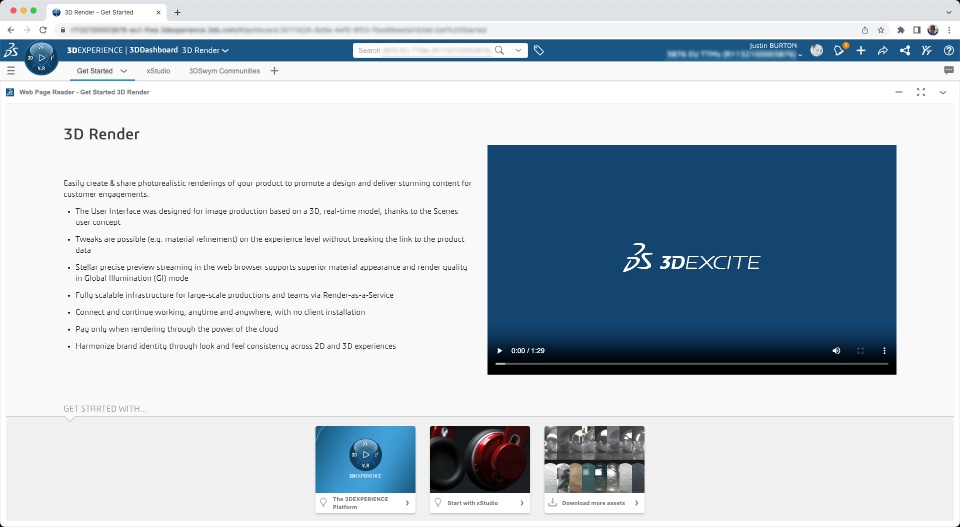960x527 pixels.
Task: Open Download more assets link
Action: click(594, 503)
